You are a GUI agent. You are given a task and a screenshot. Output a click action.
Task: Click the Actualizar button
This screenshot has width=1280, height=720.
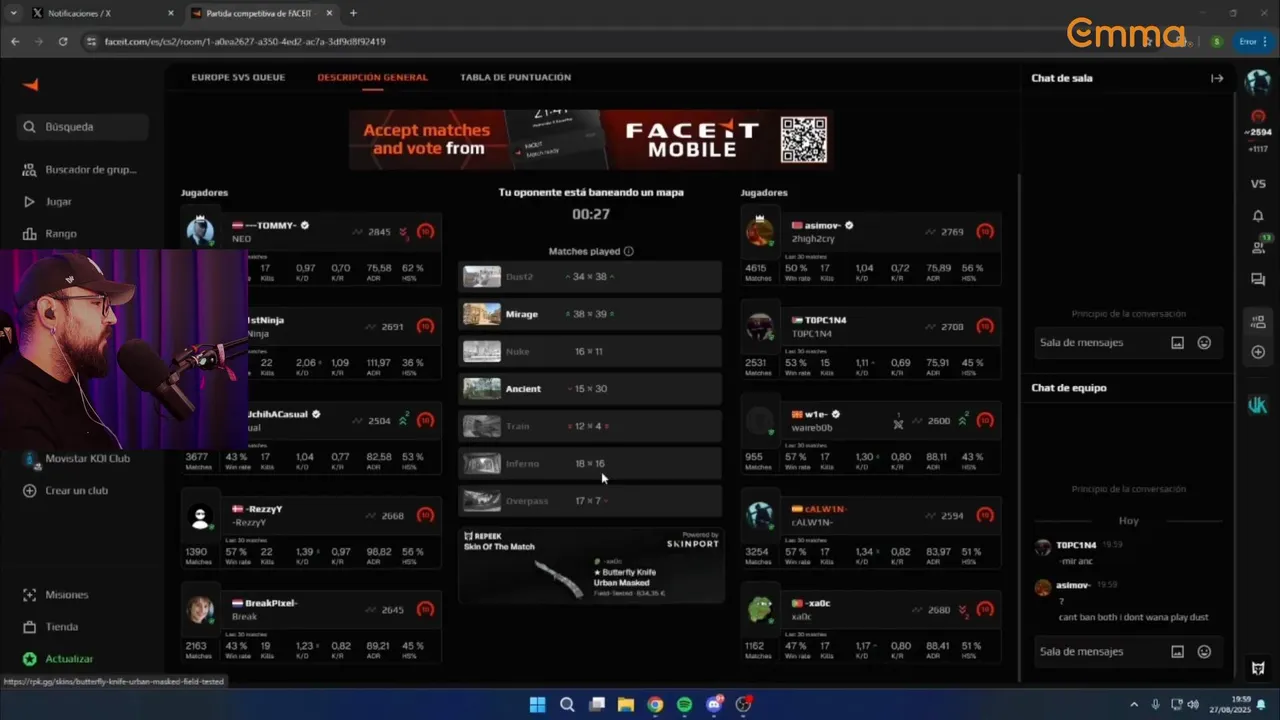58,659
